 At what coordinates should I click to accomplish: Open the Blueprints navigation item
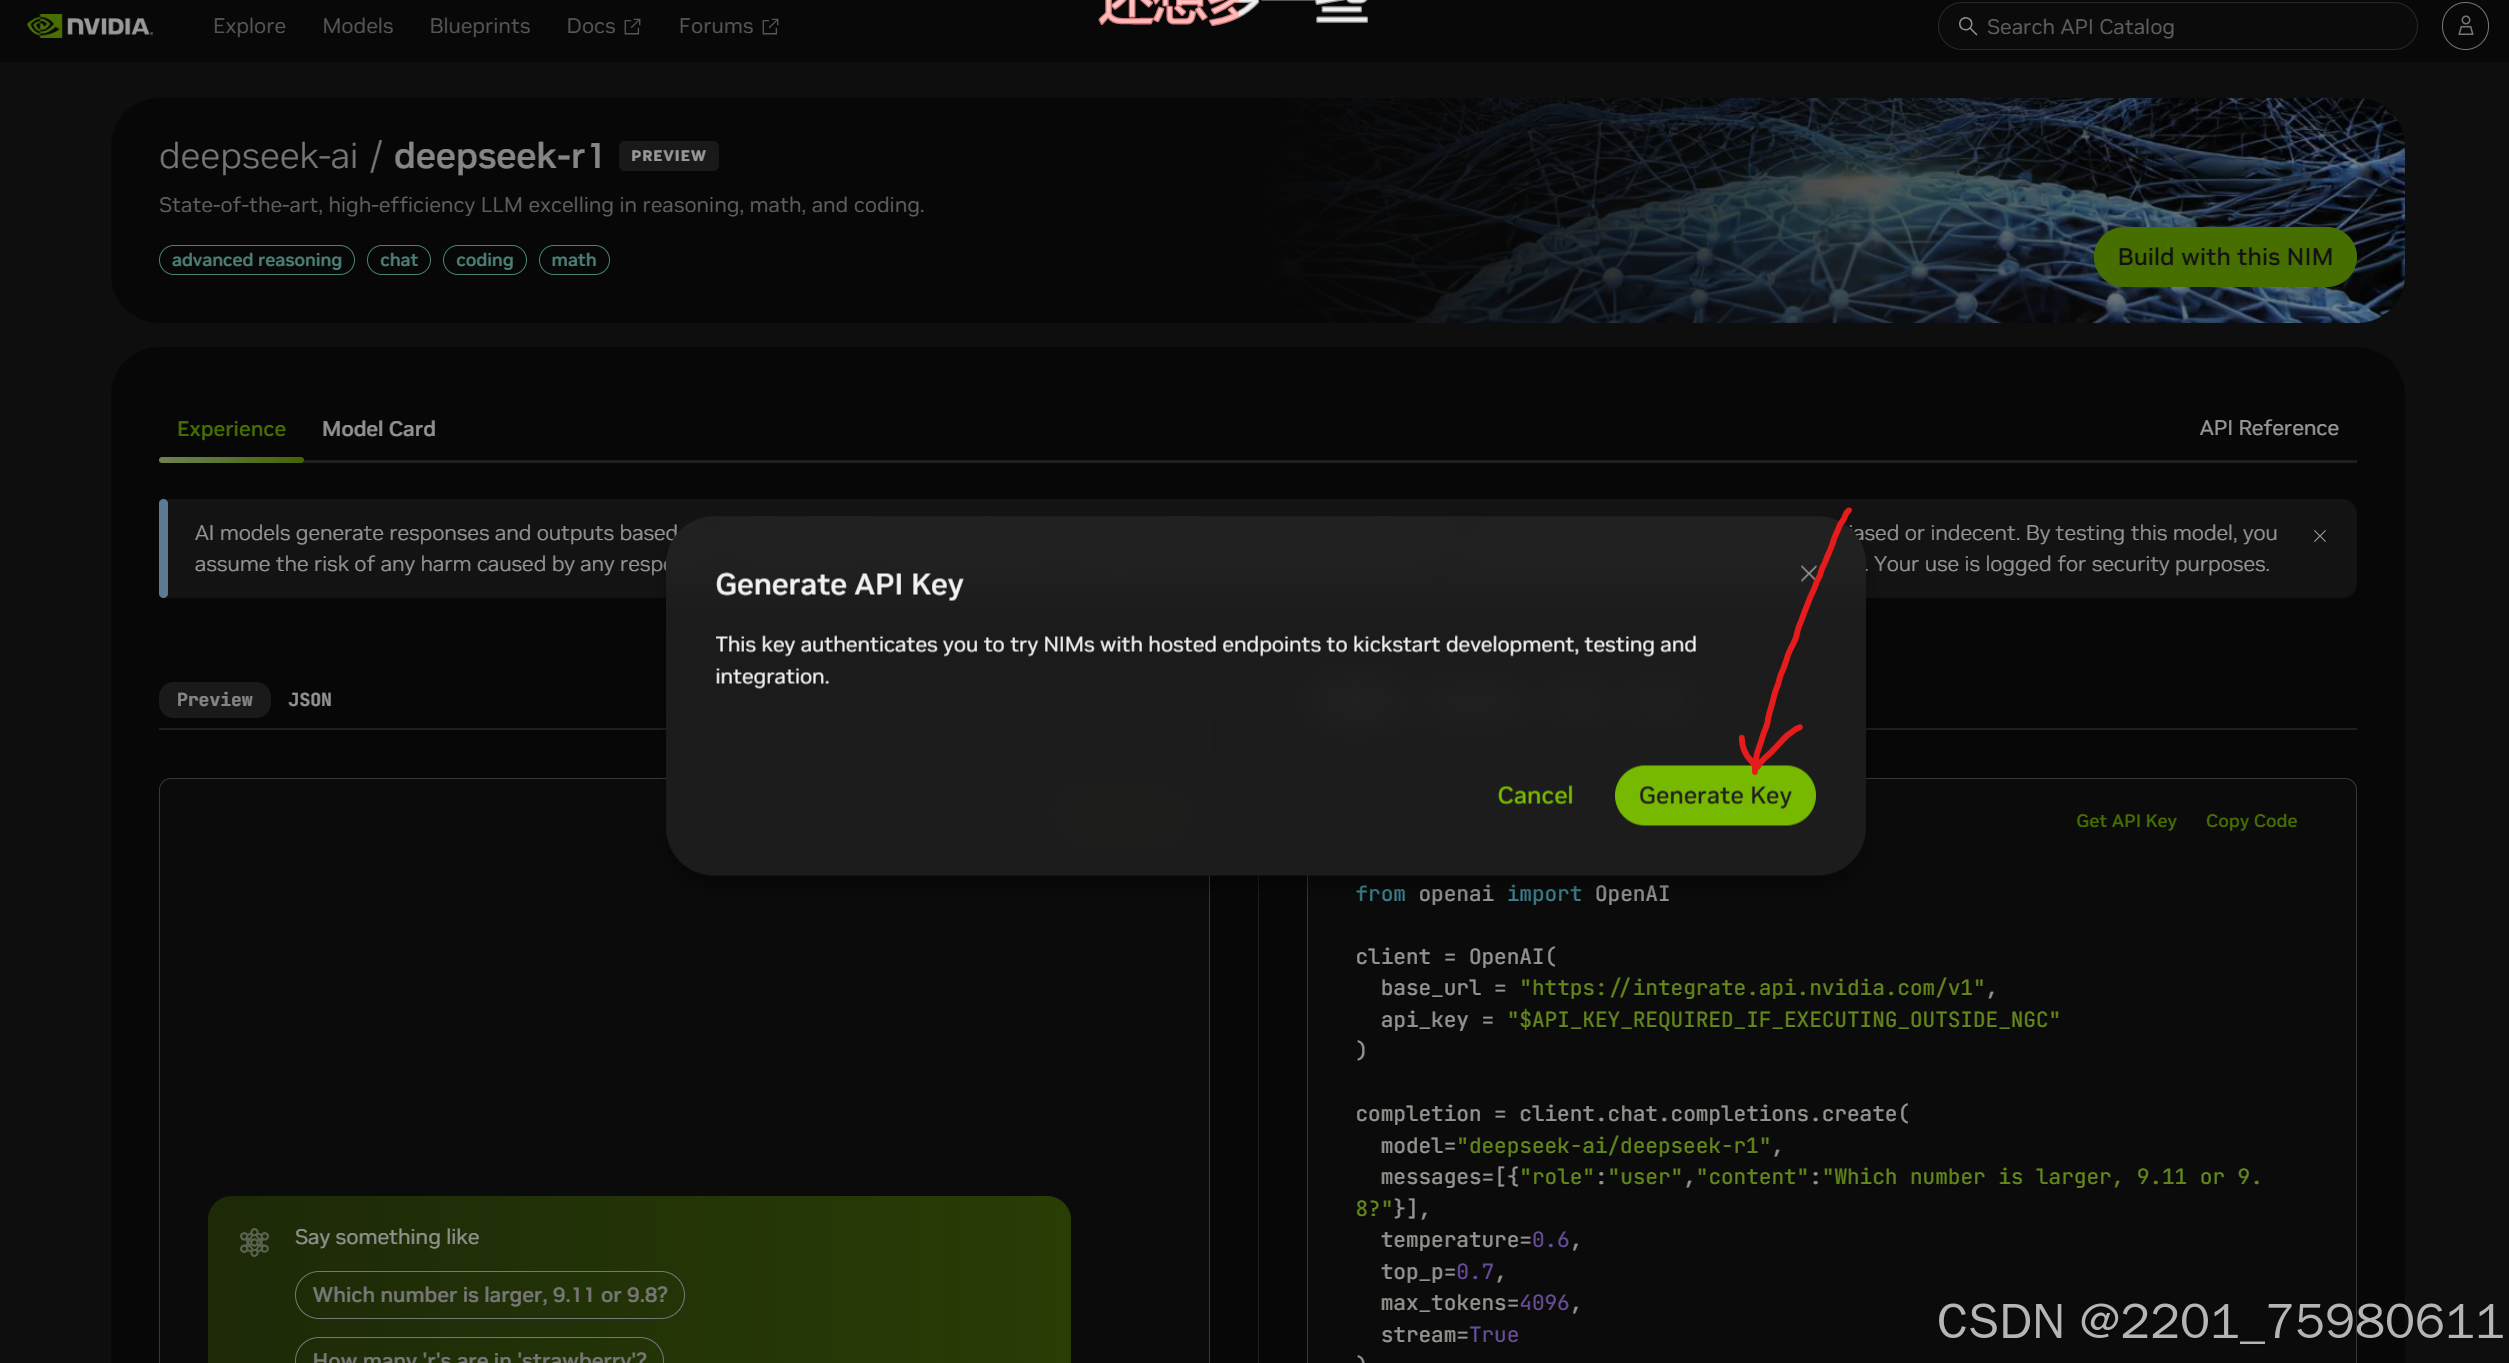pos(479,26)
